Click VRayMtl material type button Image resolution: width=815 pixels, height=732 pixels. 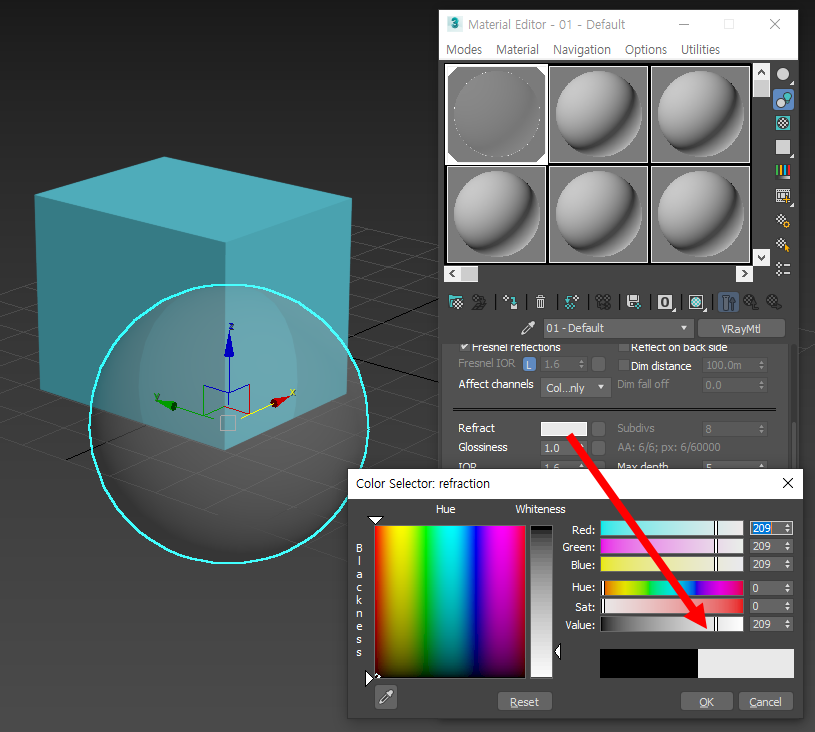pyautogui.click(x=741, y=329)
